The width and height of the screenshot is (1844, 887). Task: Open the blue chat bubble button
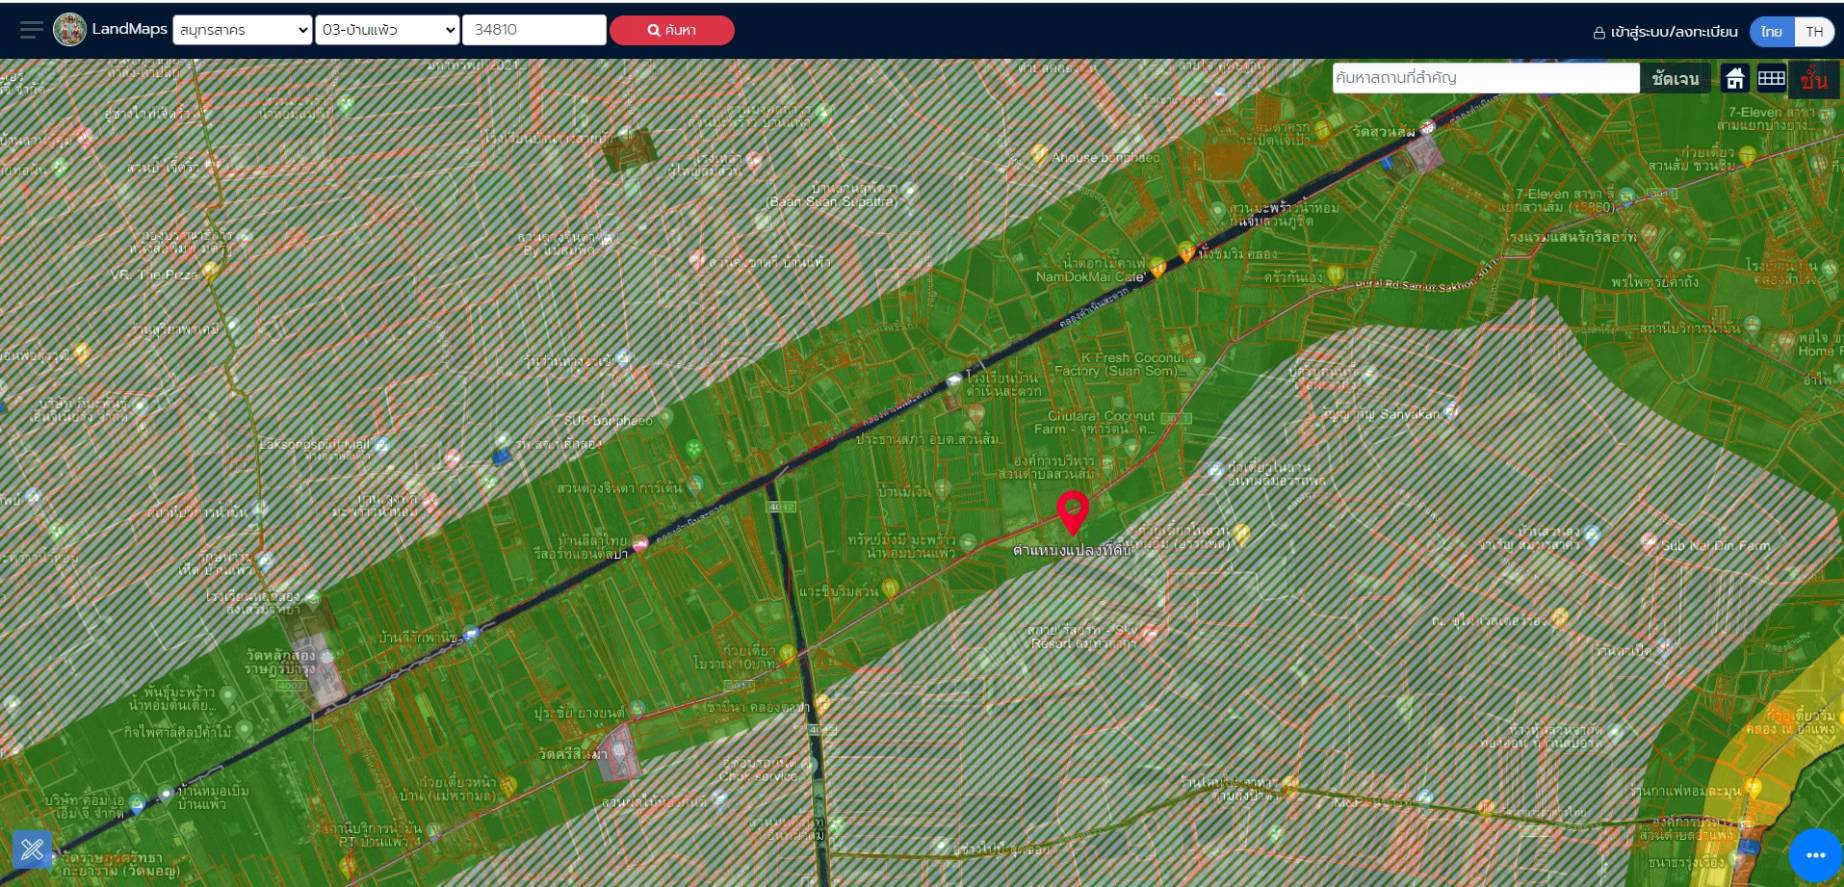[x=1815, y=854]
